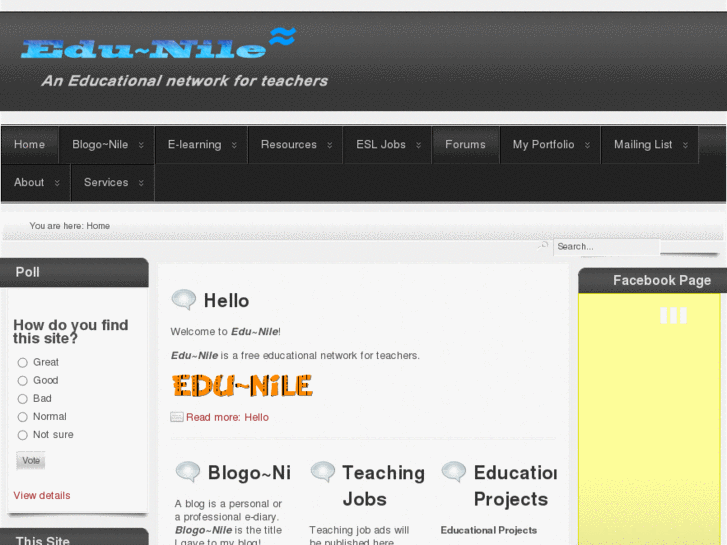The image size is (727, 545).
Task: Click the speech bubble icon beside Blogo~Ni heading
Action: coord(188,472)
